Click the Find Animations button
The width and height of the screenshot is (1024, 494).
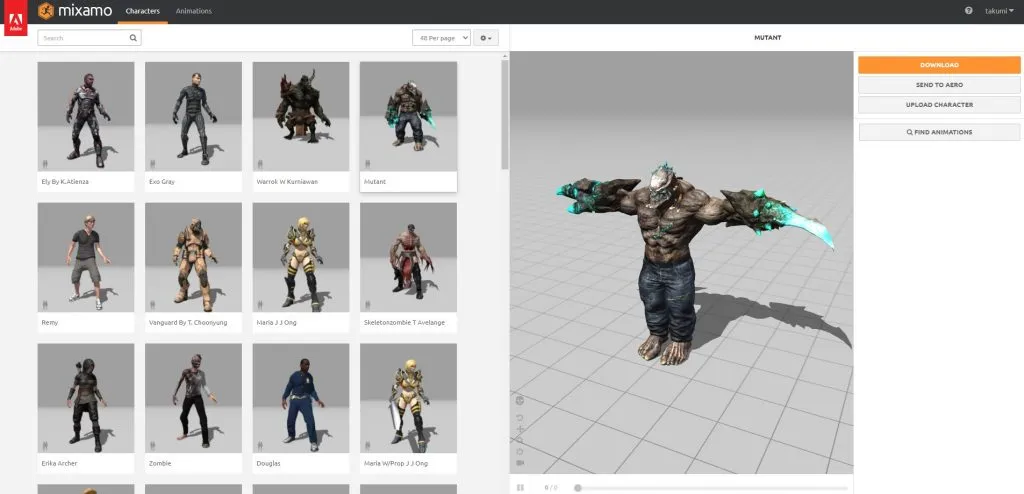coord(939,132)
